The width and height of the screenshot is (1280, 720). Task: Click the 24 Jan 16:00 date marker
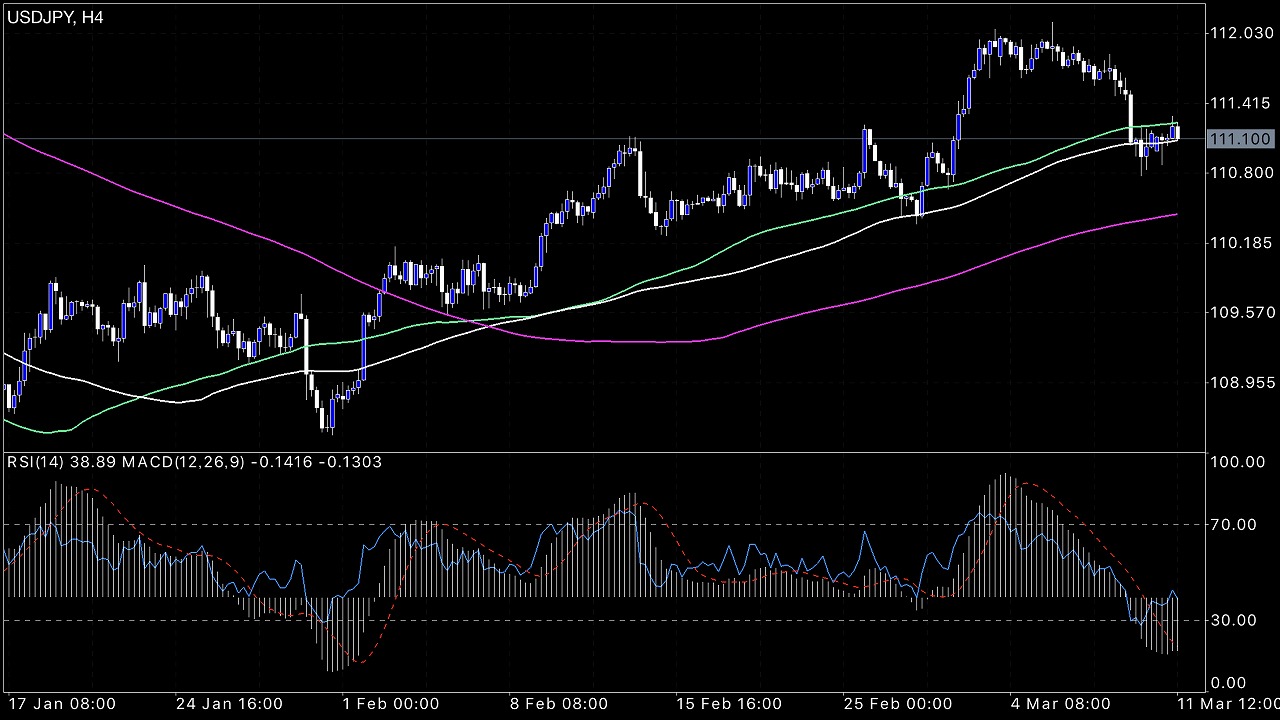[229, 703]
